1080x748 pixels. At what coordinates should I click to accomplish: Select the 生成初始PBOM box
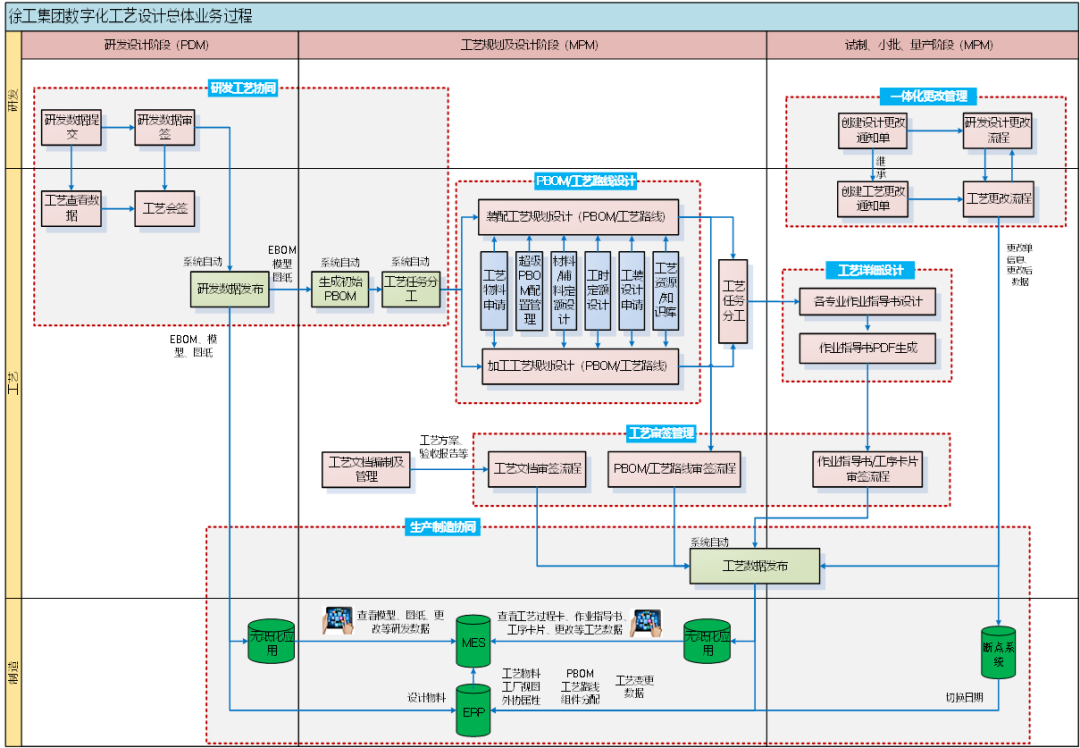340,289
